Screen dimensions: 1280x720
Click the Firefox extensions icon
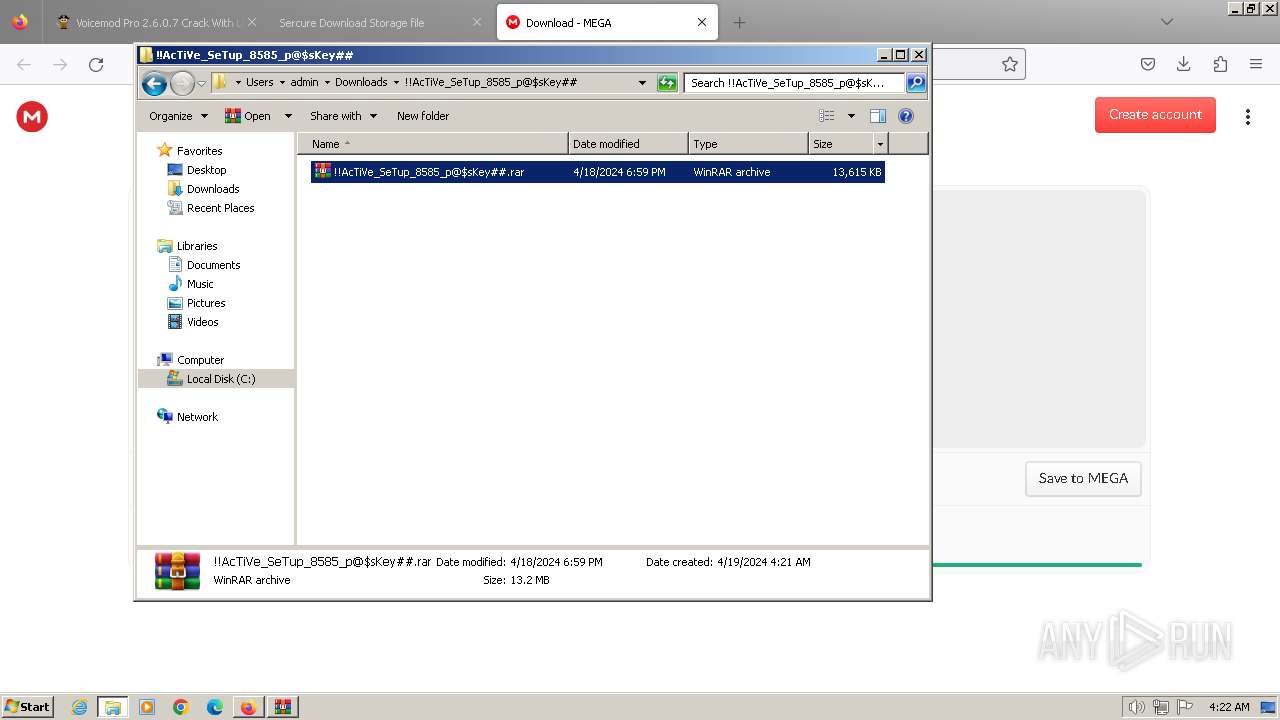click(1220, 64)
